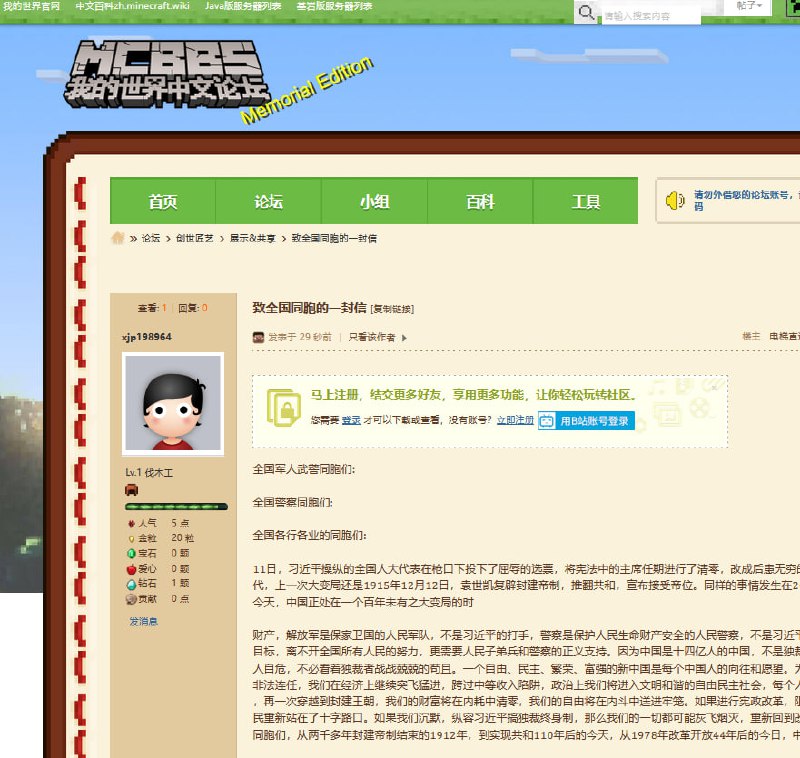Open the 帖子 search type dropdown
The height and width of the screenshot is (758, 800).
pos(749,7)
